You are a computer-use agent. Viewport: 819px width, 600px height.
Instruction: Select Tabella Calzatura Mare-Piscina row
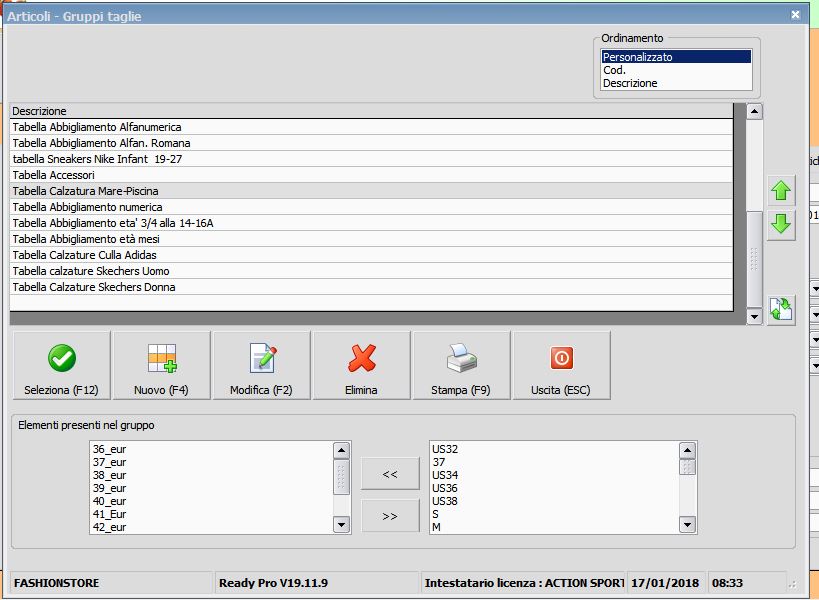click(85, 191)
